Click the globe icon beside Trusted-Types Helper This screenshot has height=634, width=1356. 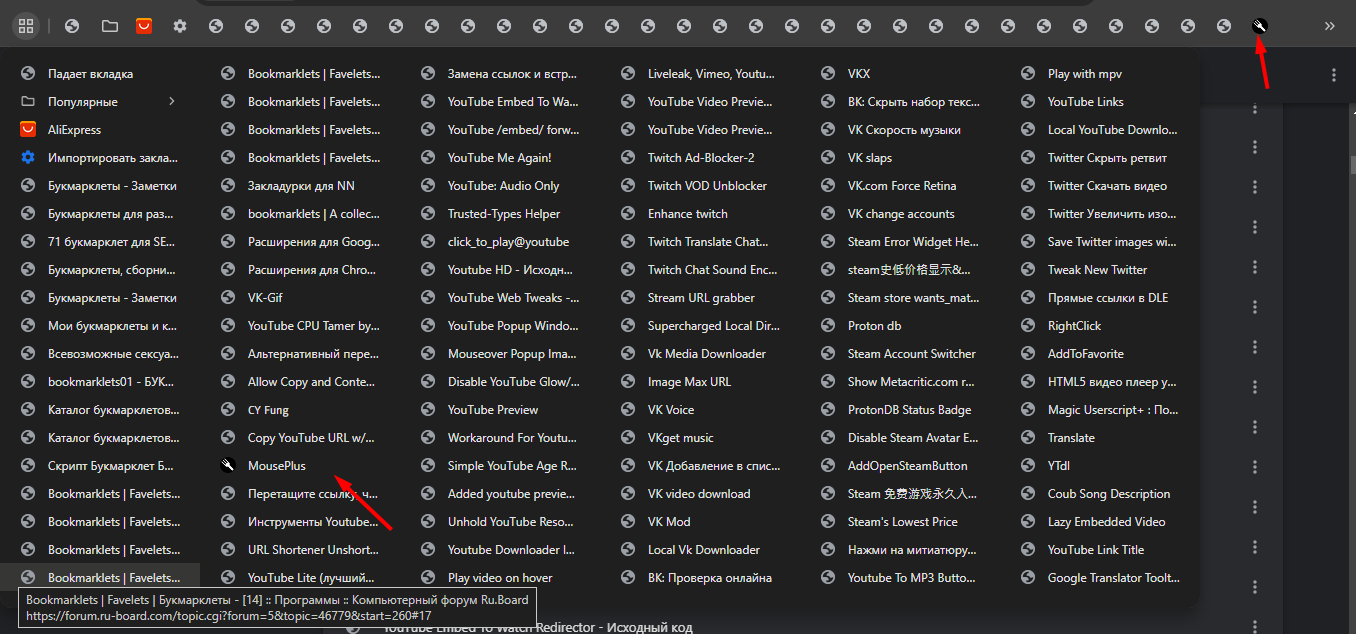428,214
